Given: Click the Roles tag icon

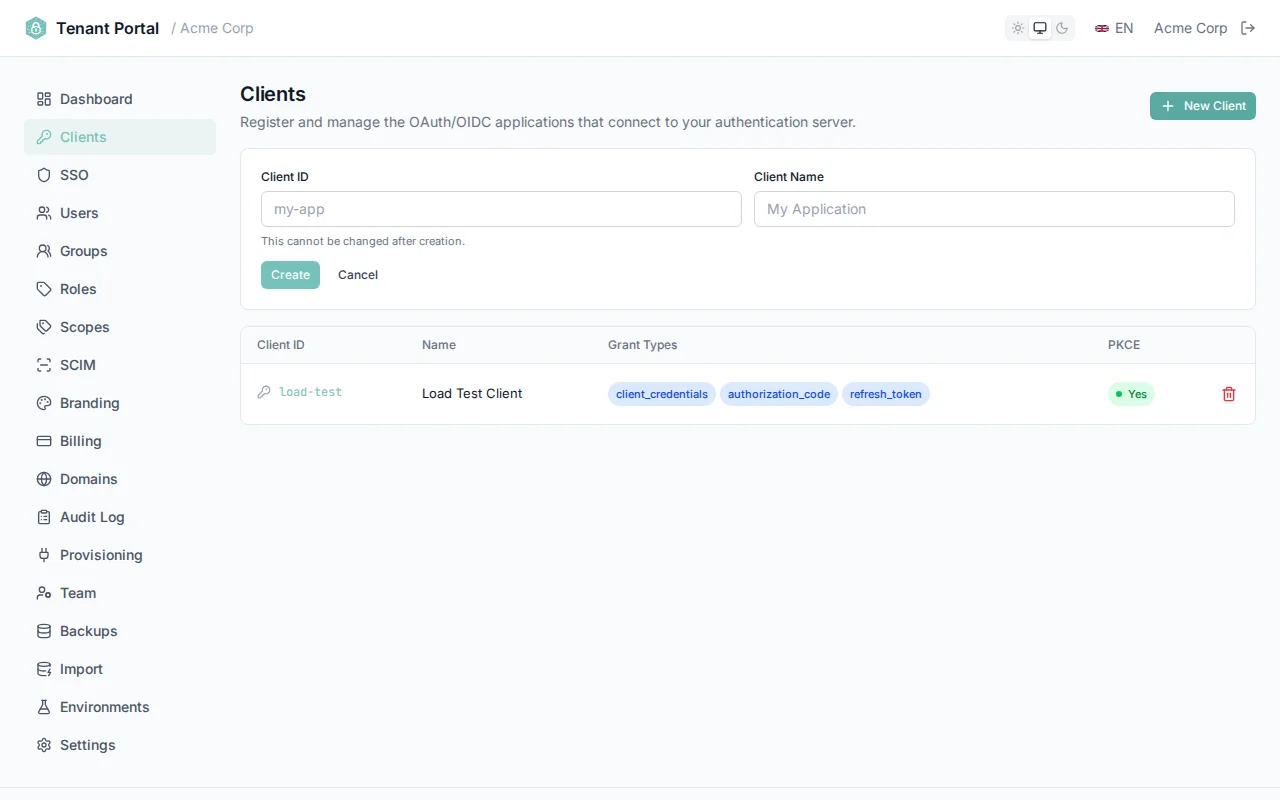Looking at the screenshot, I should click(44, 289).
